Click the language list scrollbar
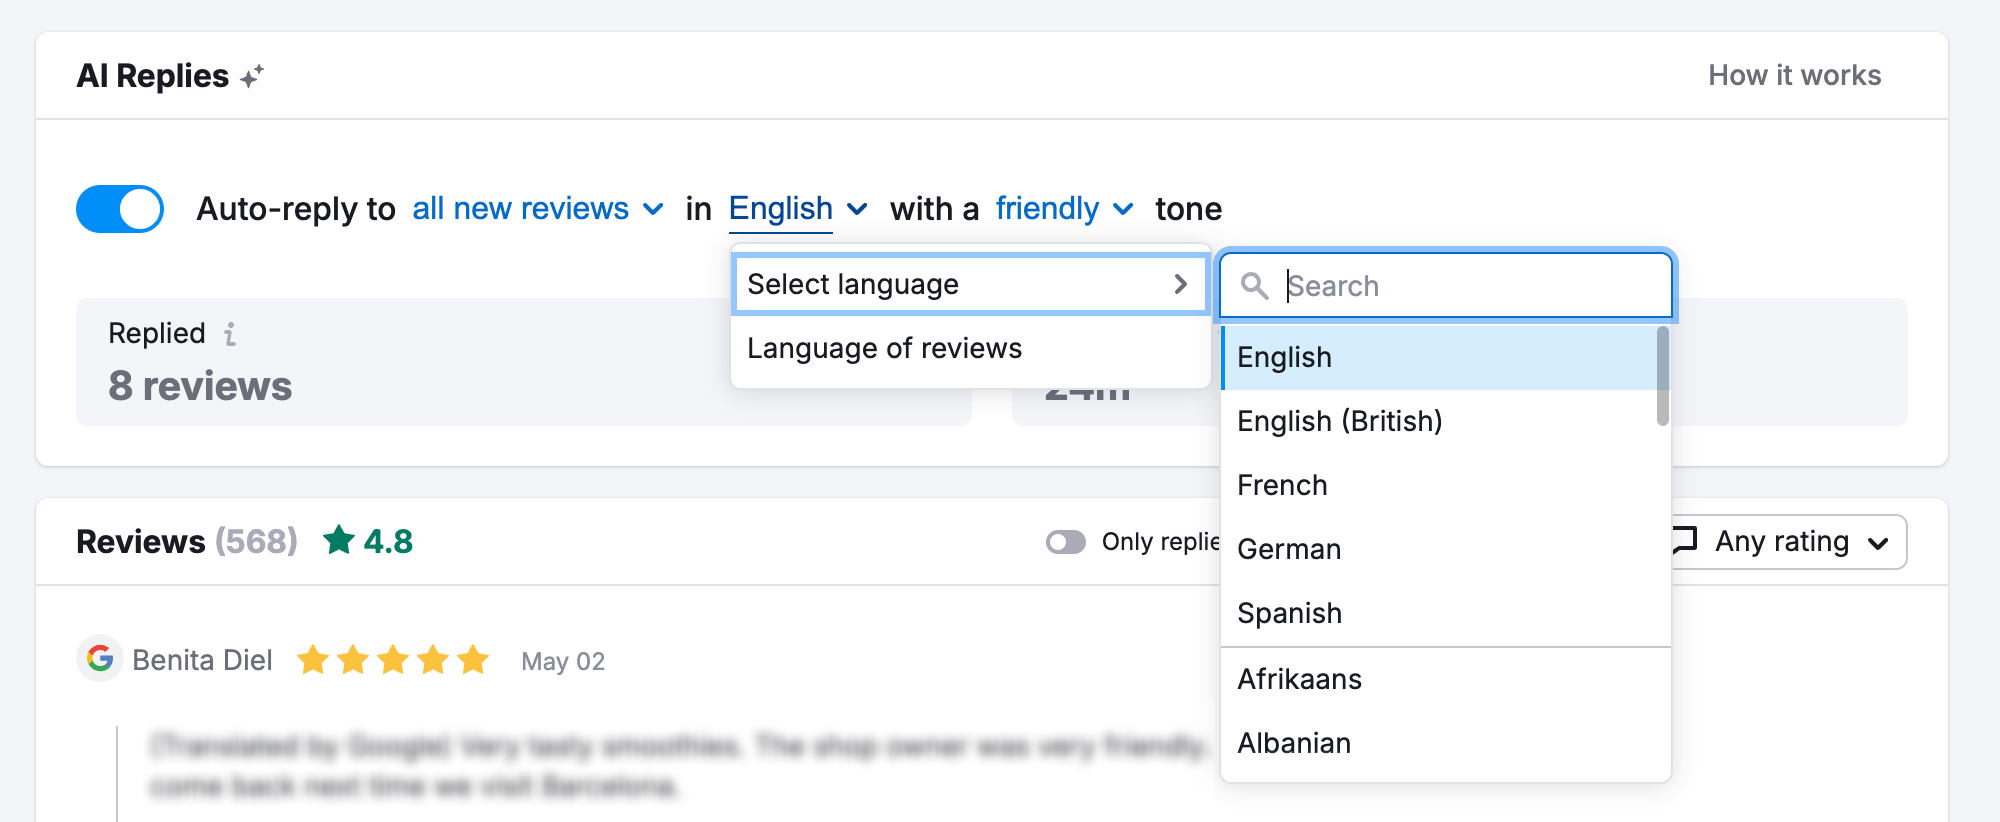Image resolution: width=2000 pixels, height=822 pixels. coord(1662,376)
